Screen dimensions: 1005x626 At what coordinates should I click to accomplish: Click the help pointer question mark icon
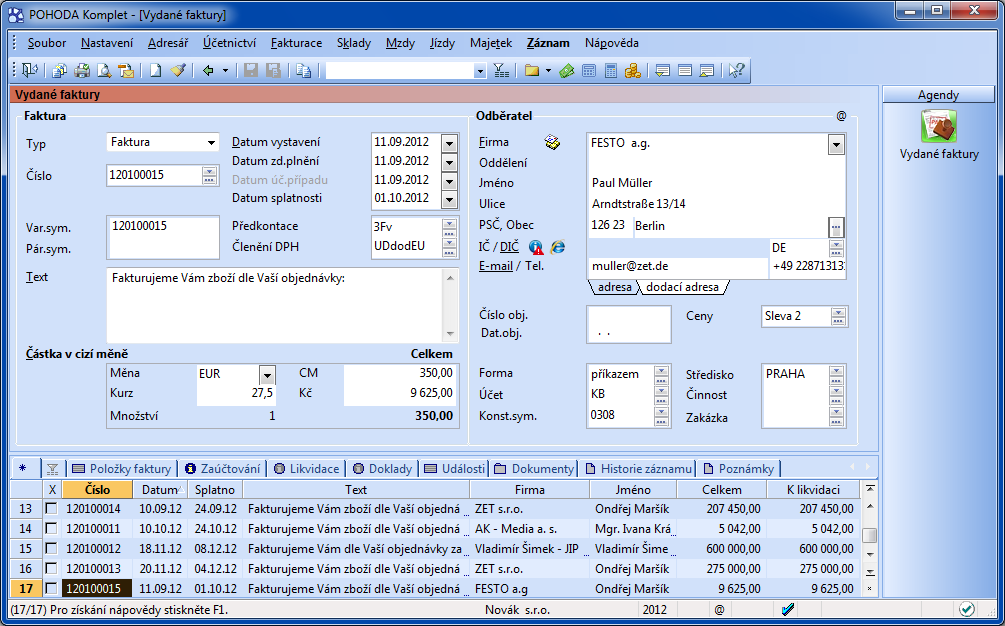point(736,70)
